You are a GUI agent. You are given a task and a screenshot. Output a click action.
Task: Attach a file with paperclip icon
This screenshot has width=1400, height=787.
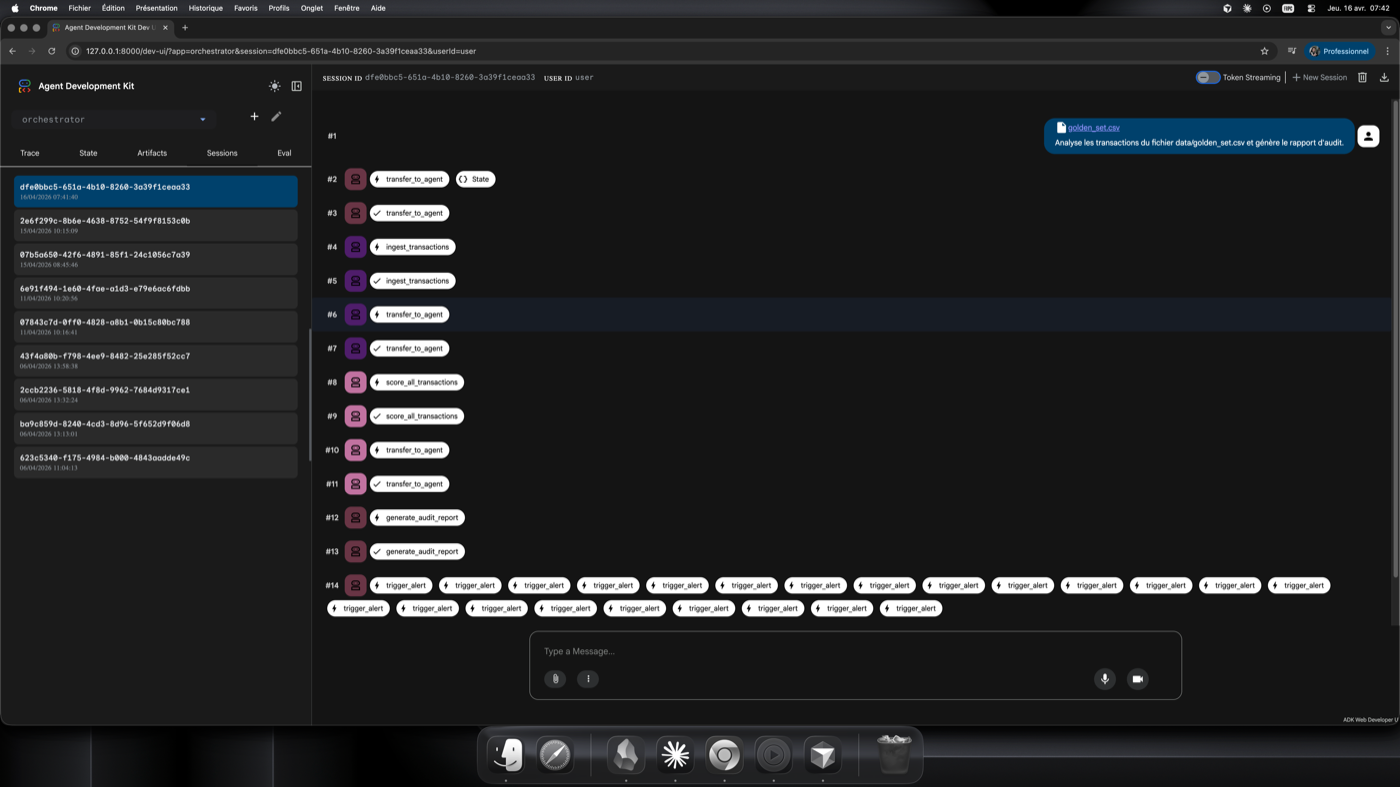(555, 679)
